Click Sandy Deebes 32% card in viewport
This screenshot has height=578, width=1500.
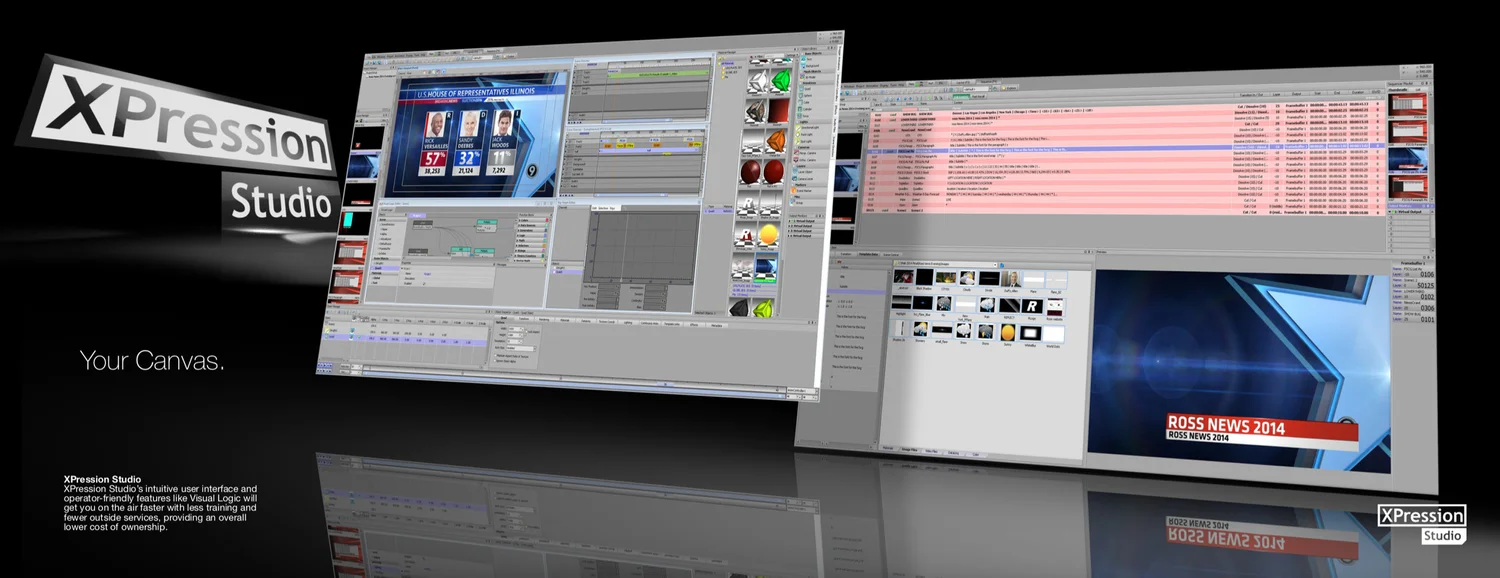(469, 143)
